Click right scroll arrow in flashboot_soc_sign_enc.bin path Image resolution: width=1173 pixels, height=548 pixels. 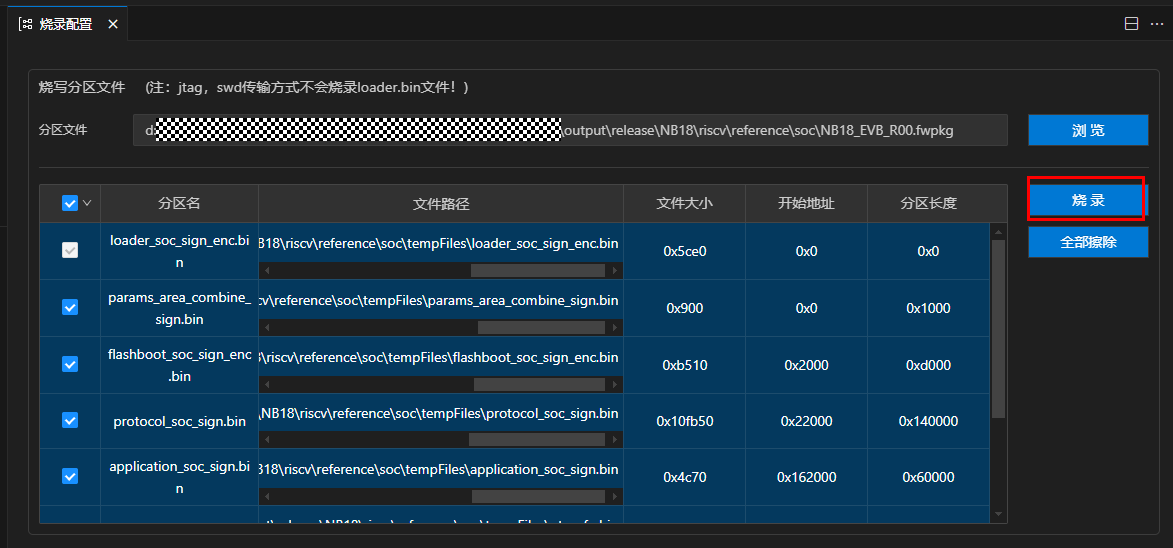pos(616,384)
